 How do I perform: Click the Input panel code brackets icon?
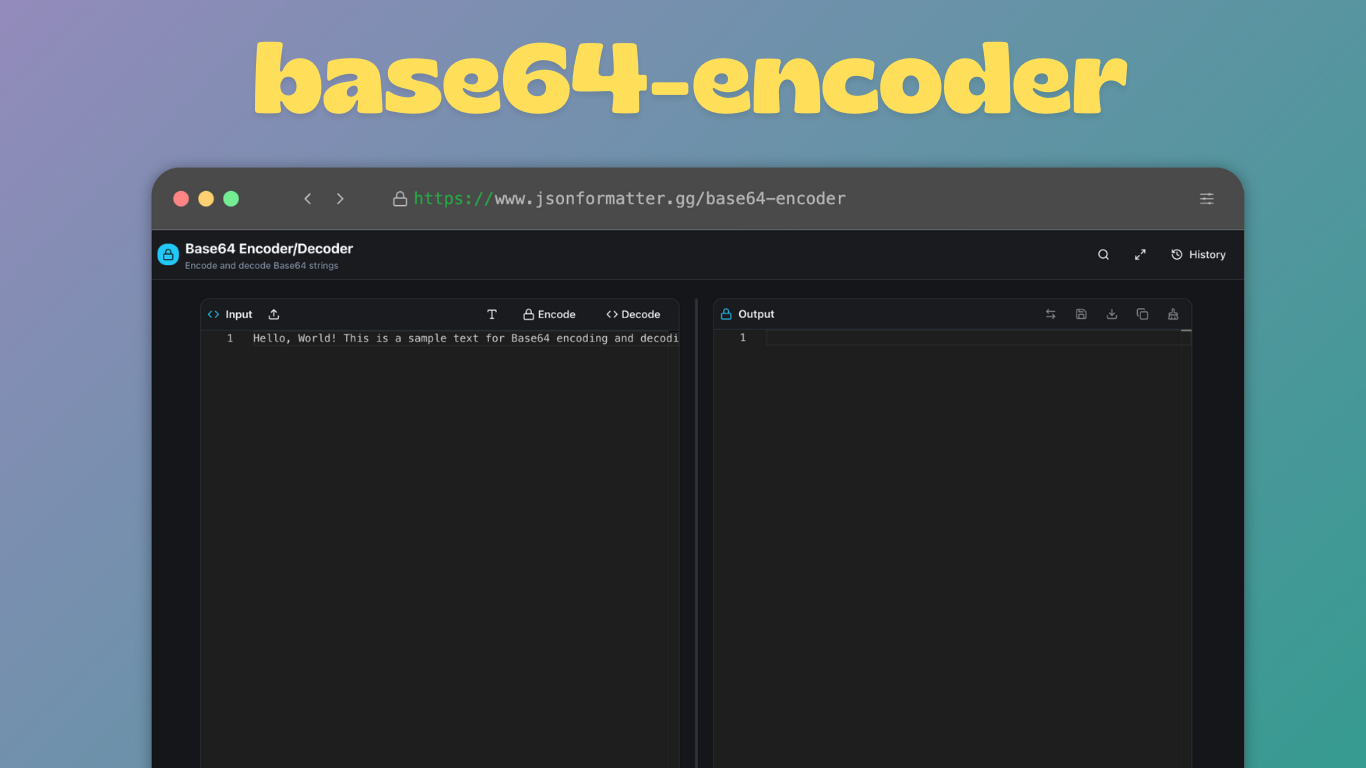pyautogui.click(x=213, y=314)
